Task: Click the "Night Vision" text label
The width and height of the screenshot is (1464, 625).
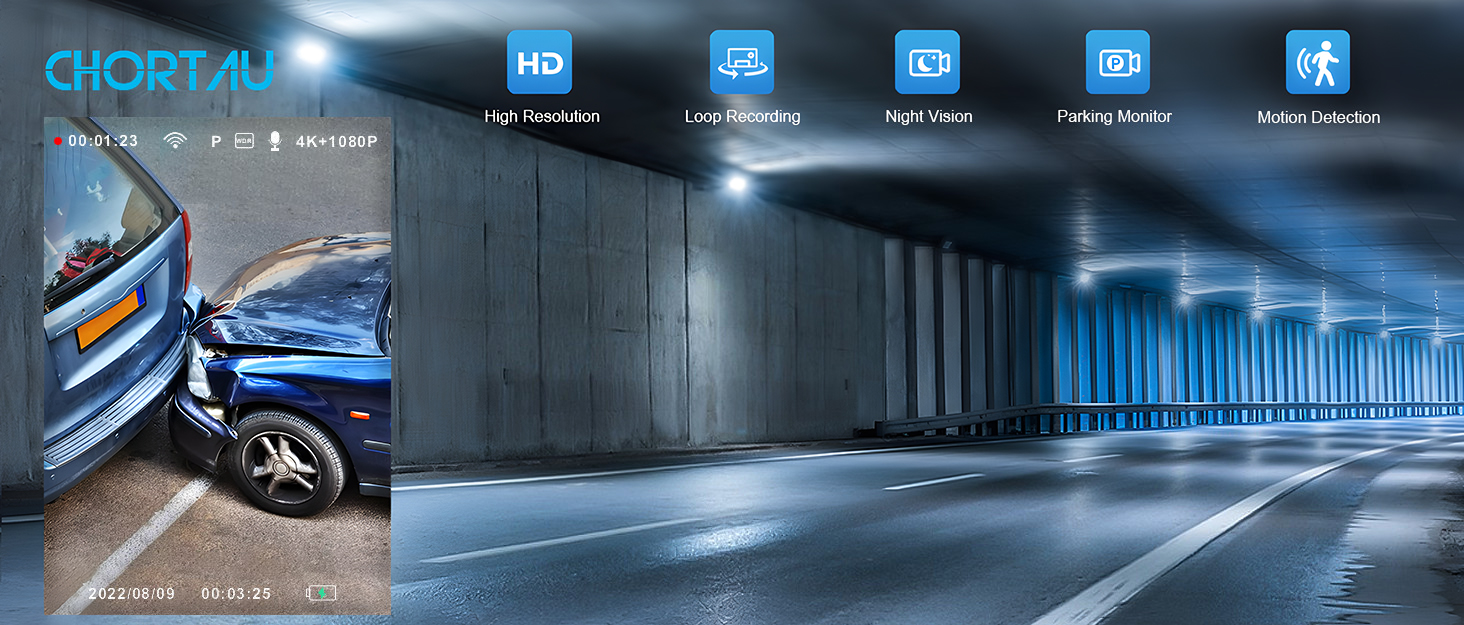Action: [928, 116]
